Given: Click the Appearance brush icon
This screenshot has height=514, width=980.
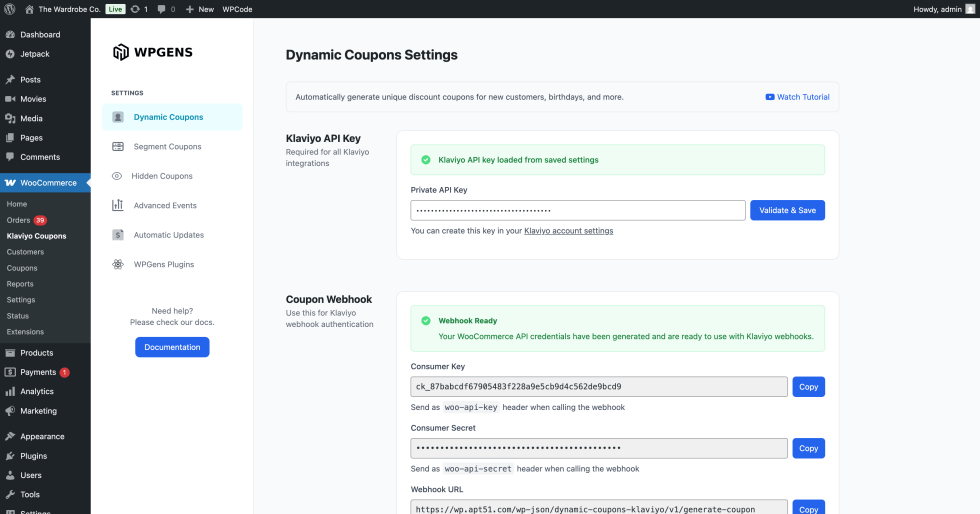Looking at the screenshot, I should pyautogui.click(x=10, y=436).
